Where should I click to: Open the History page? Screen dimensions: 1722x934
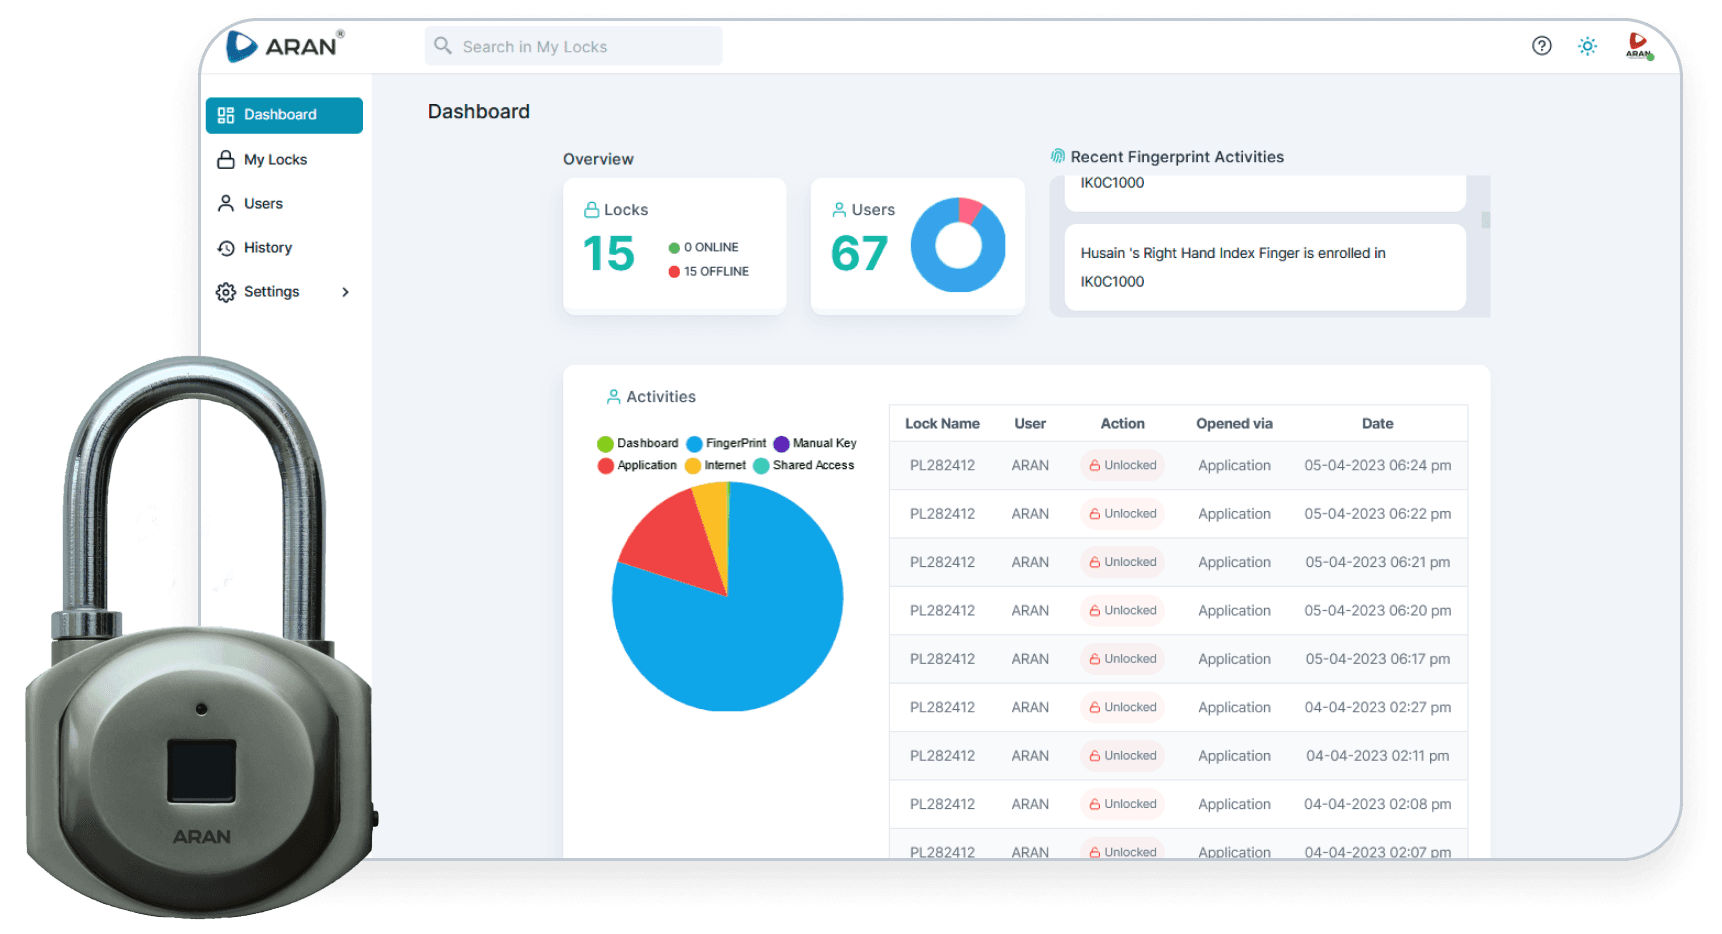coord(268,248)
